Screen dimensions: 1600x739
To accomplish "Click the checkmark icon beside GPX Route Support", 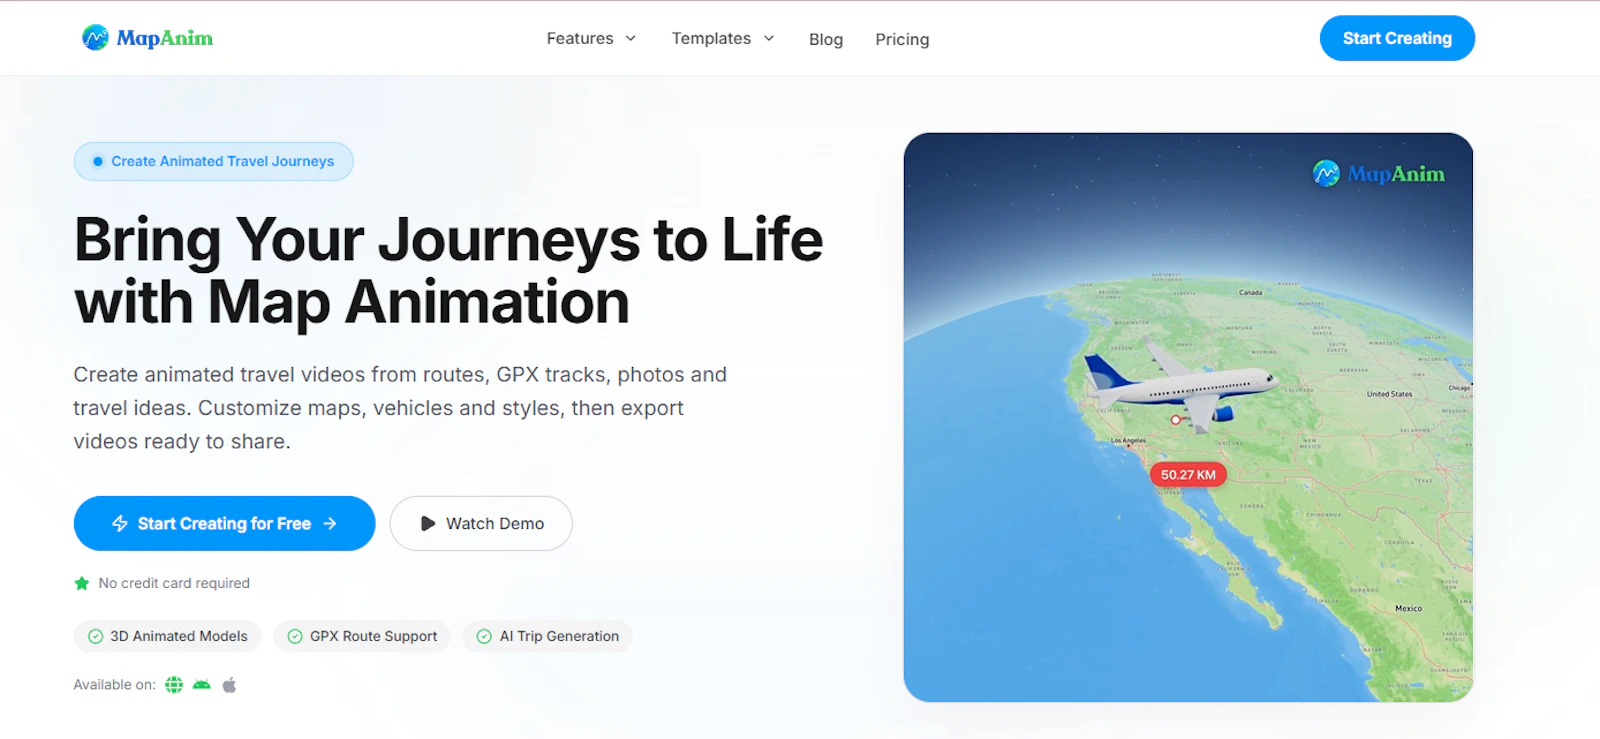I will coord(295,636).
